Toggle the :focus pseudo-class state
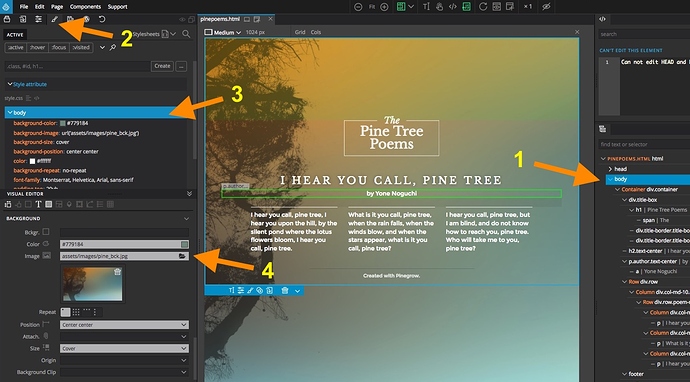The width and height of the screenshot is (690, 382). [x=59, y=48]
